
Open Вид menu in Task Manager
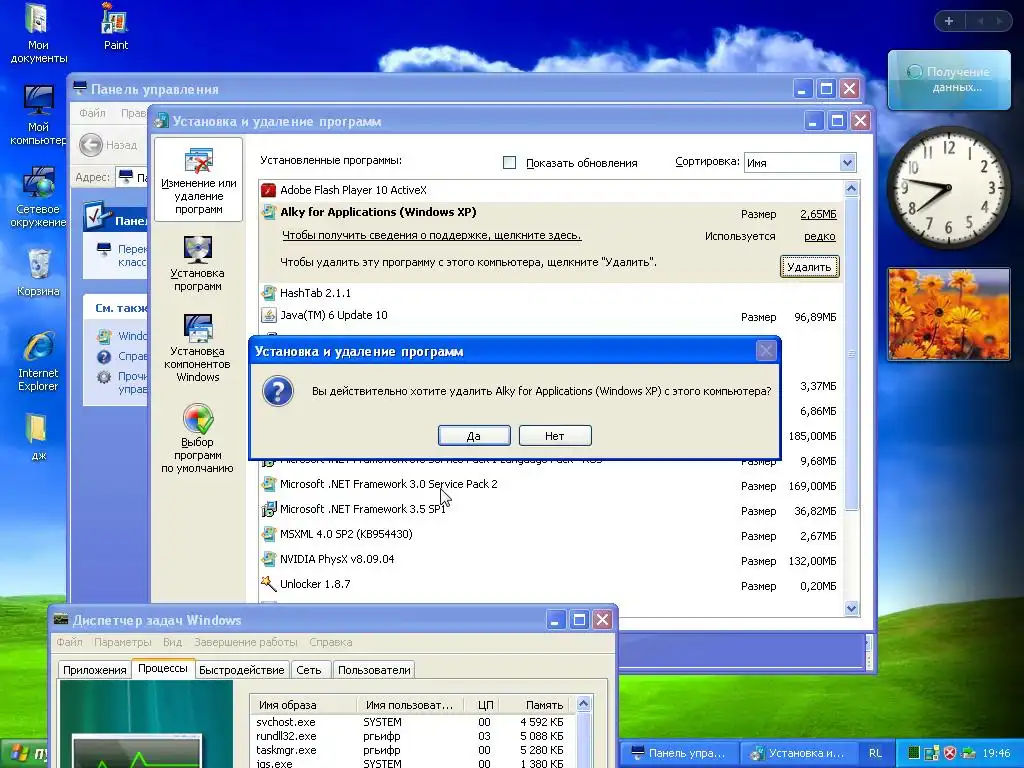point(172,642)
